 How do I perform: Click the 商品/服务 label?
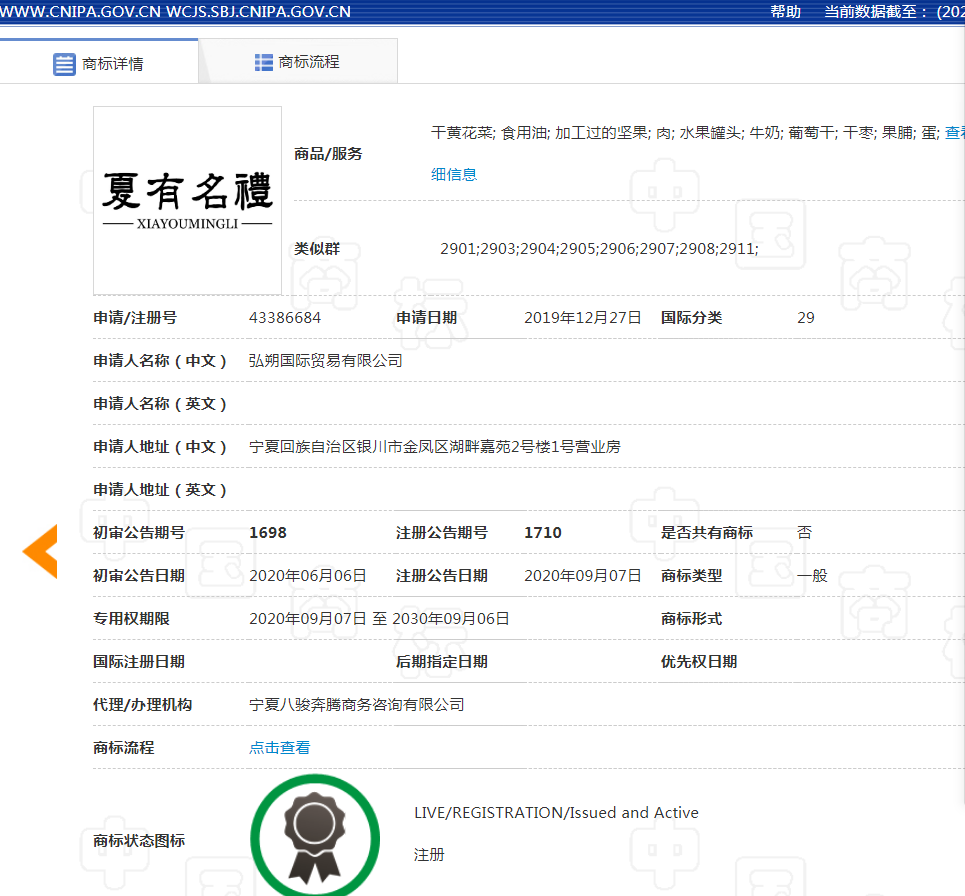(x=328, y=154)
